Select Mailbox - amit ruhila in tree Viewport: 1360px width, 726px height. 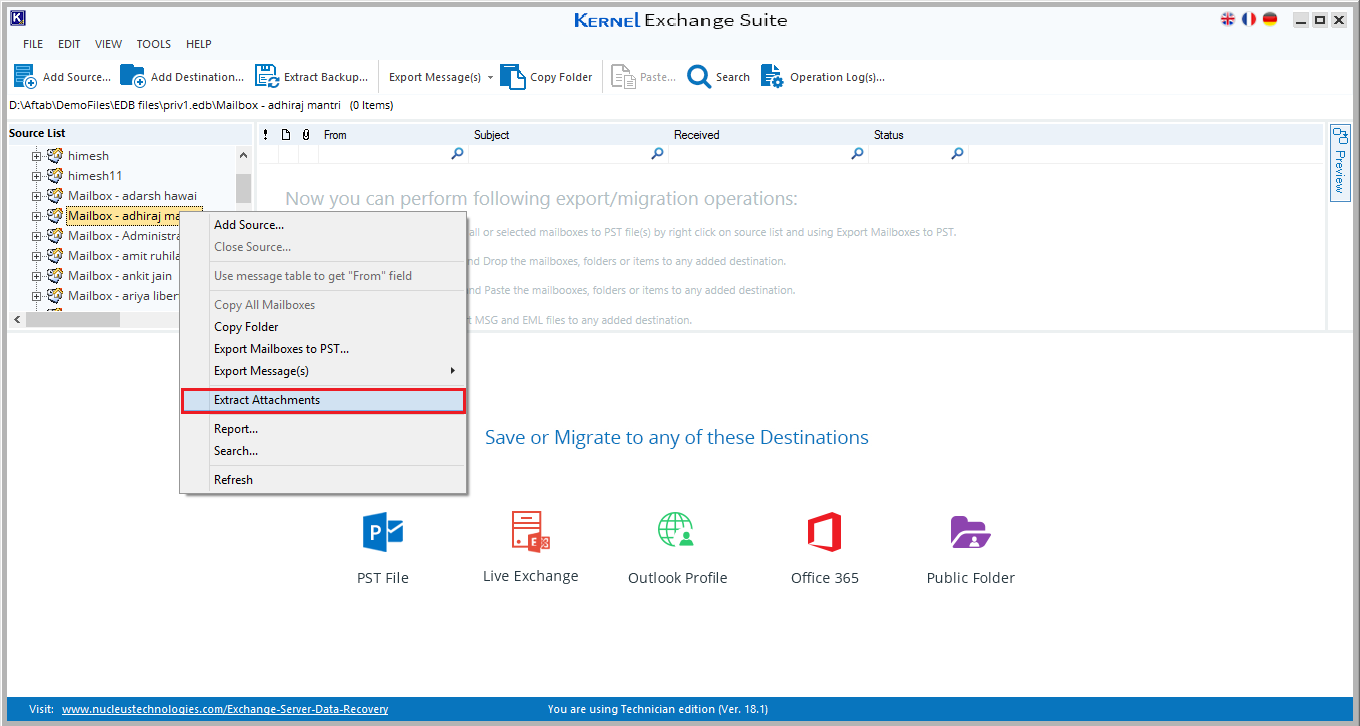click(x=124, y=256)
